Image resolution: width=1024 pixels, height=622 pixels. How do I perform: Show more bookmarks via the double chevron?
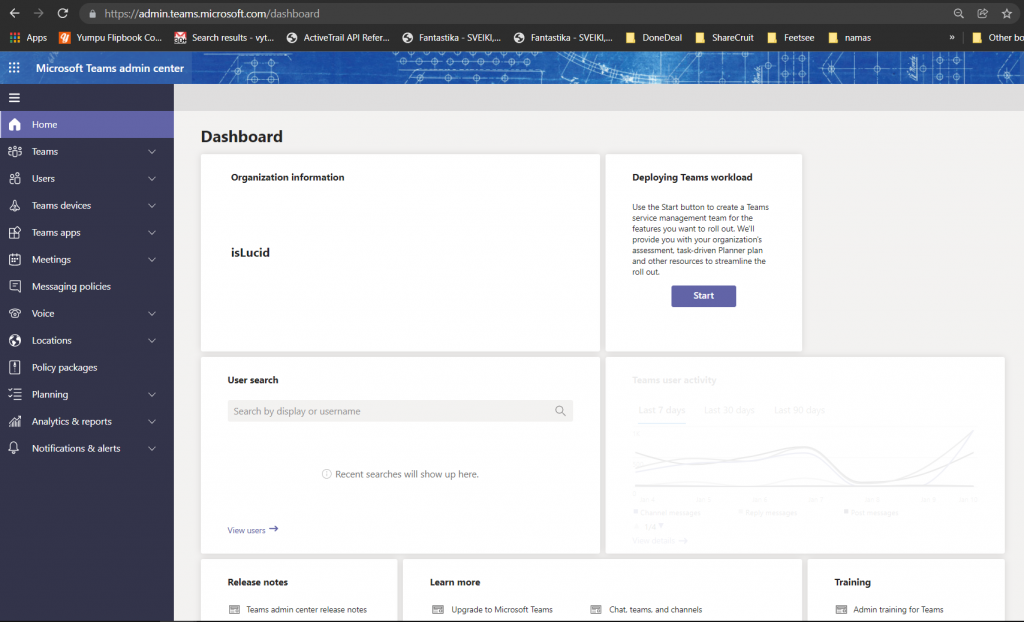point(952,37)
